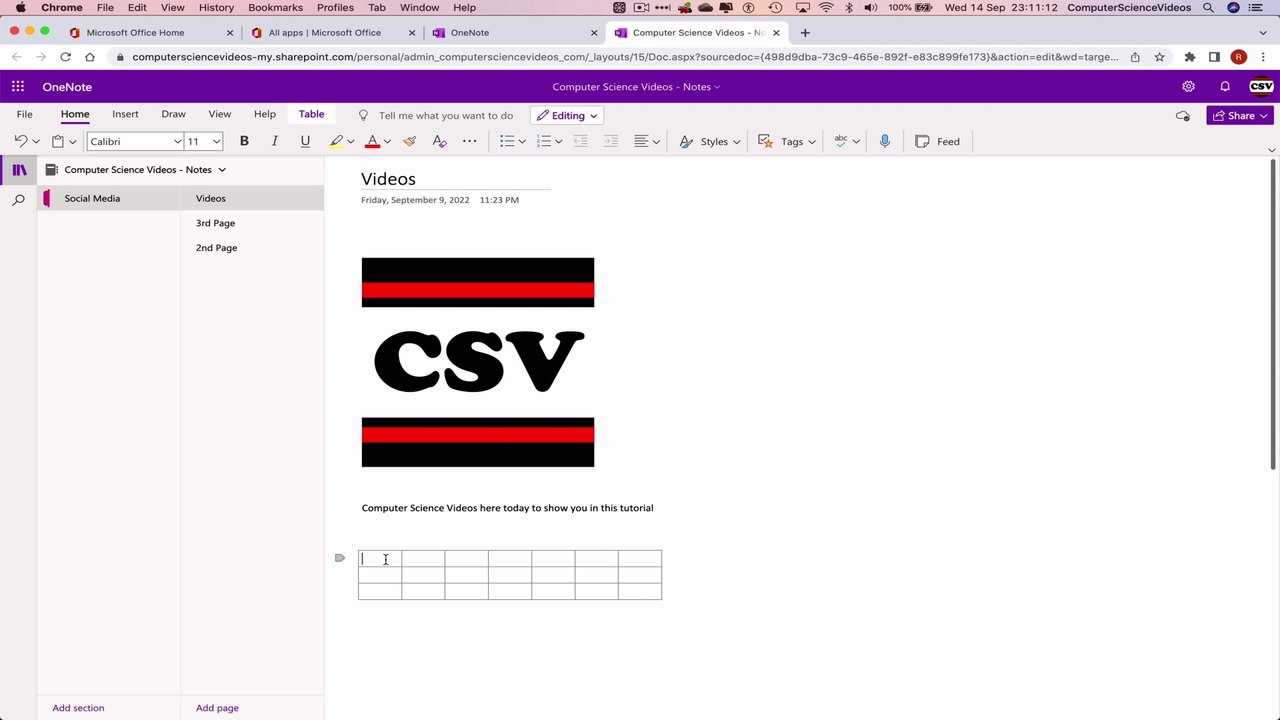This screenshot has width=1280, height=720.
Task: Toggle Underline formatting
Action: coord(305,141)
